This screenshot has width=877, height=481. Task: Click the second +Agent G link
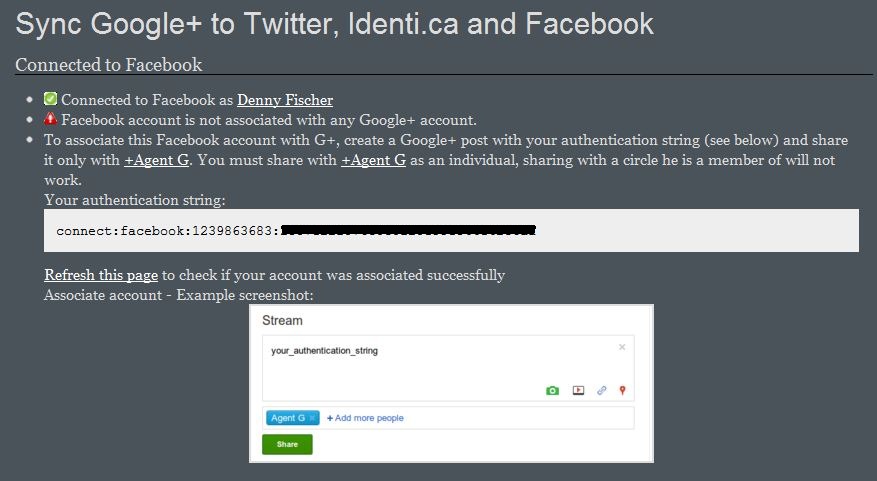(373, 160)
